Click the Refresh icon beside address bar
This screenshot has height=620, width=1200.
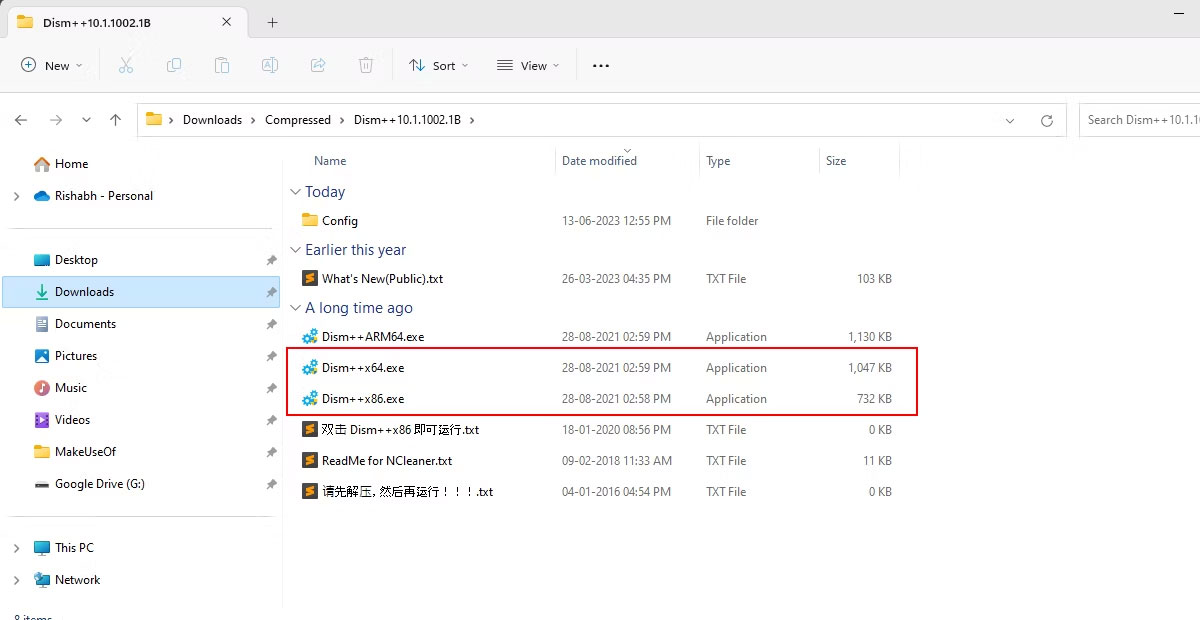1047,120
